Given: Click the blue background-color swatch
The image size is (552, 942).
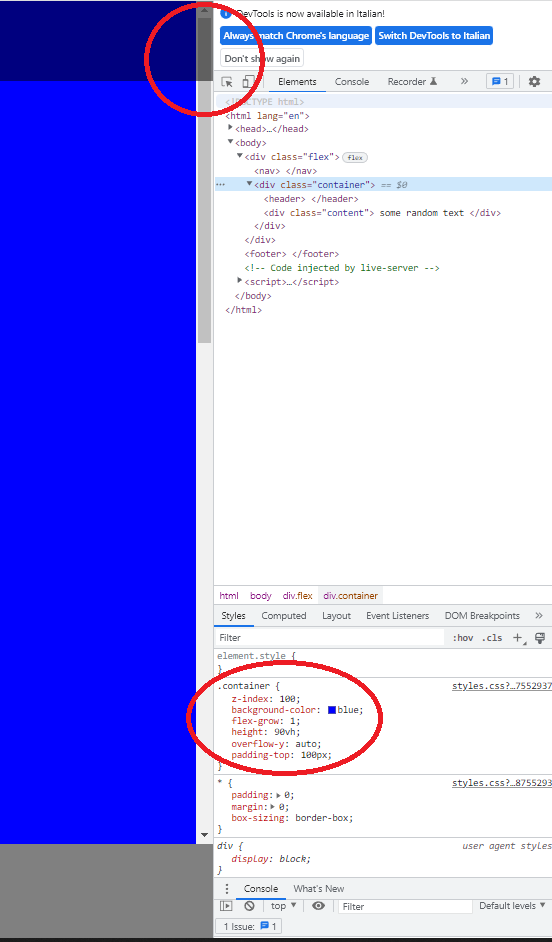Looking at the screenshot, I should pos(332,710).
